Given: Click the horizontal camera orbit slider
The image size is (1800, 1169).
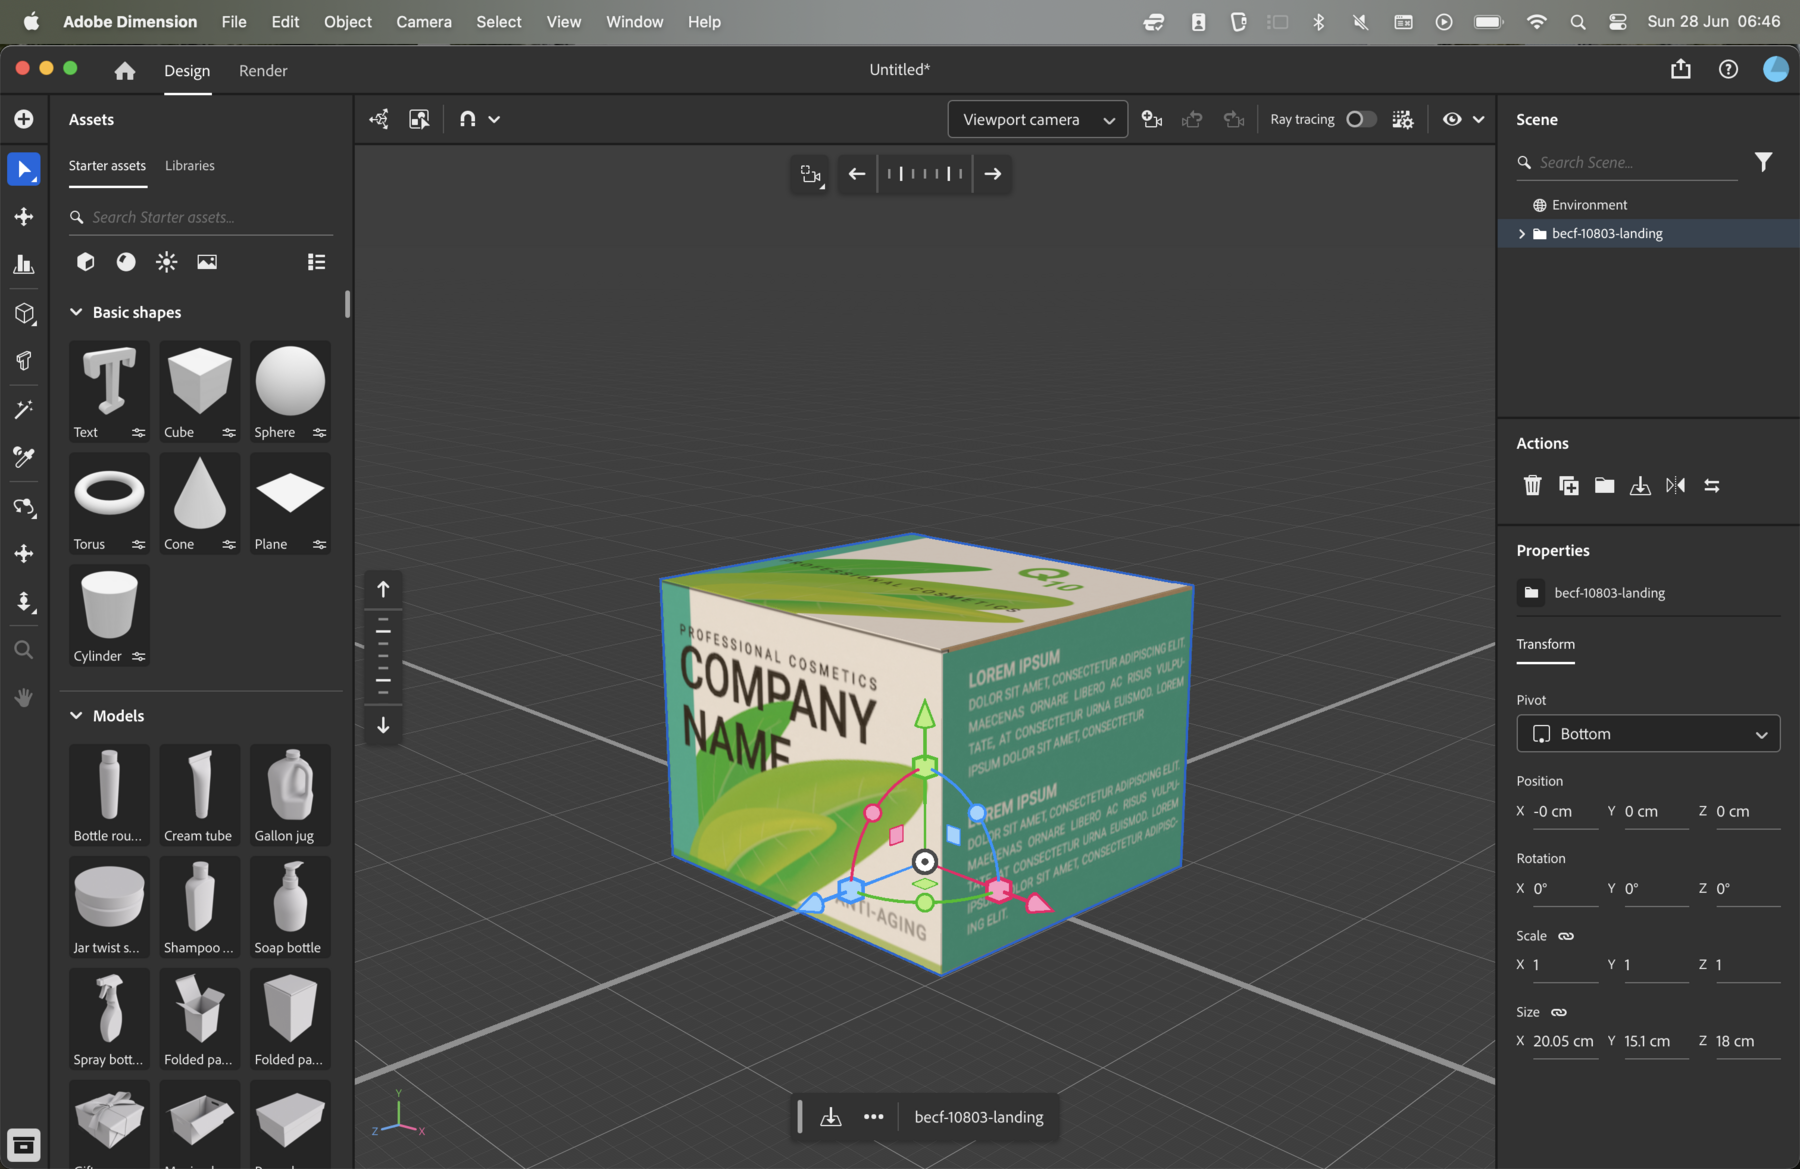Looking at the screenshot, I should click(x=925, y=173).
